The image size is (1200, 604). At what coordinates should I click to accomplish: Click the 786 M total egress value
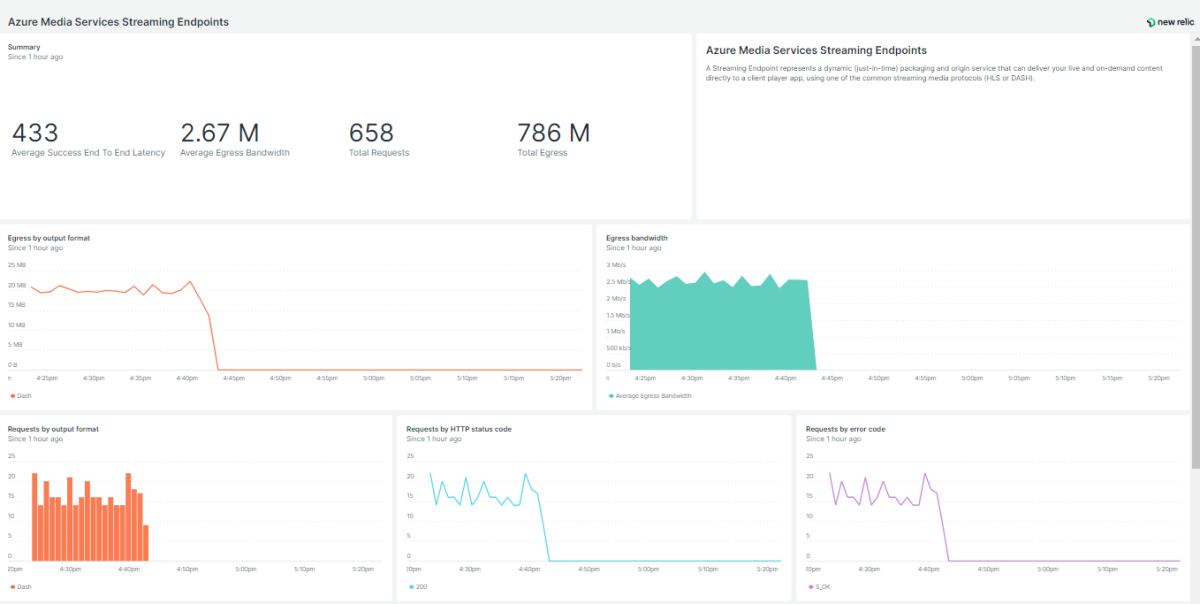(x=553, y=132)
